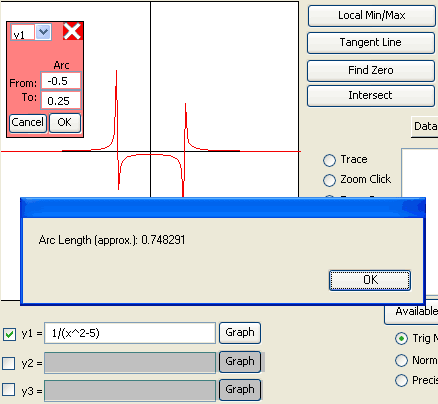Close the red Arc panel with X icon
The width and height of the screenshot is (438, 404).
[72, 31]
